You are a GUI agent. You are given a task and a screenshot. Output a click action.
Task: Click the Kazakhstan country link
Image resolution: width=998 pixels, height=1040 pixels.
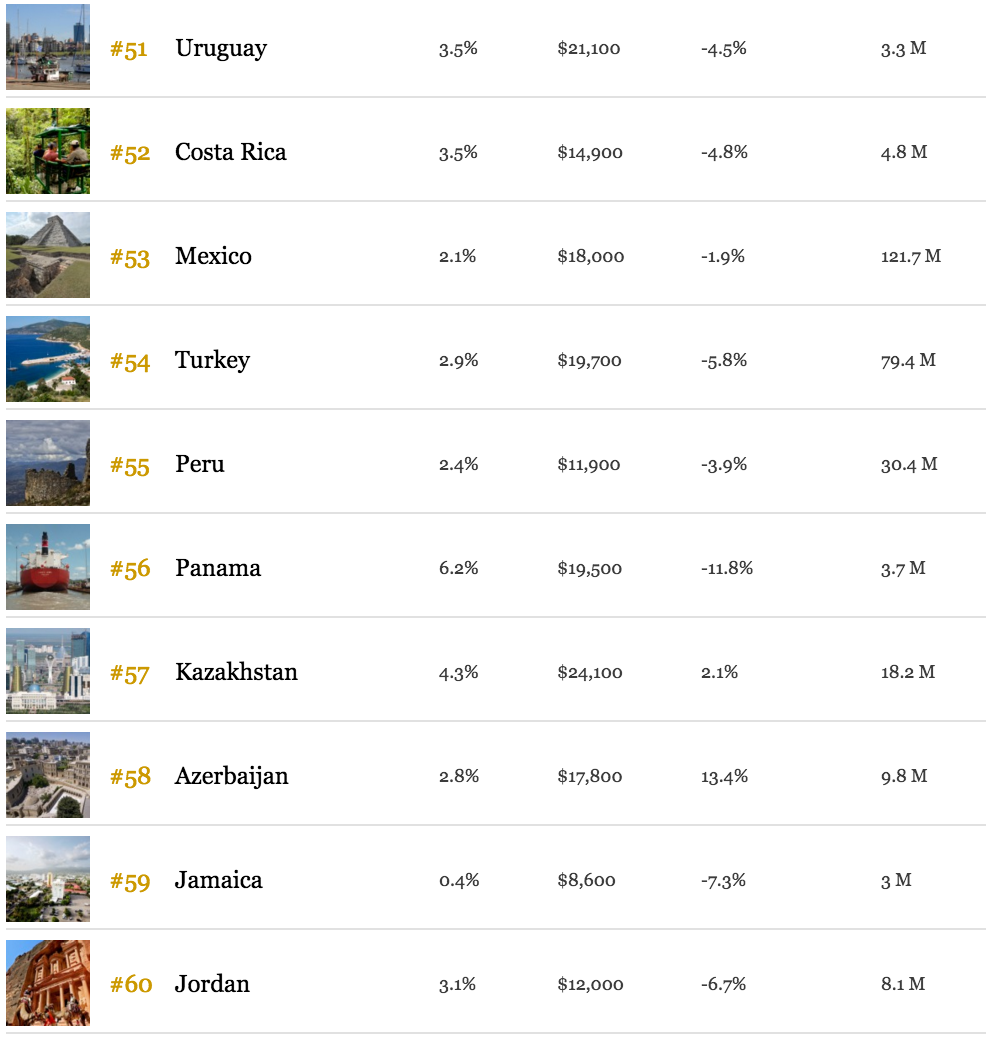tap(236, 672)
